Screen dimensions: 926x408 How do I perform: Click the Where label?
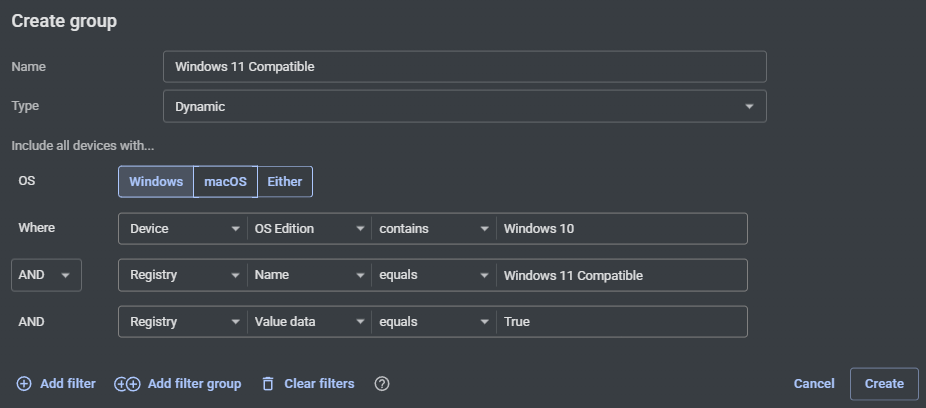[37, 228]
